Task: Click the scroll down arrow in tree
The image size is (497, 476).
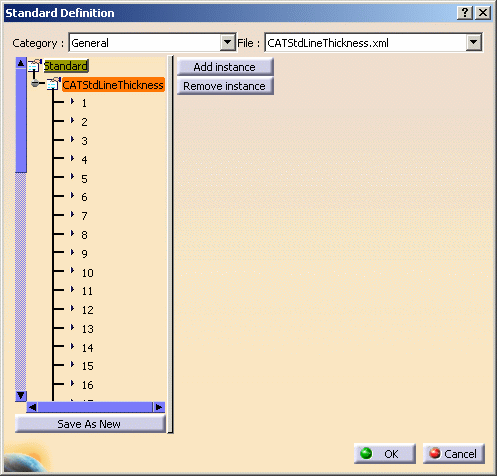Action: pos(21,396)
